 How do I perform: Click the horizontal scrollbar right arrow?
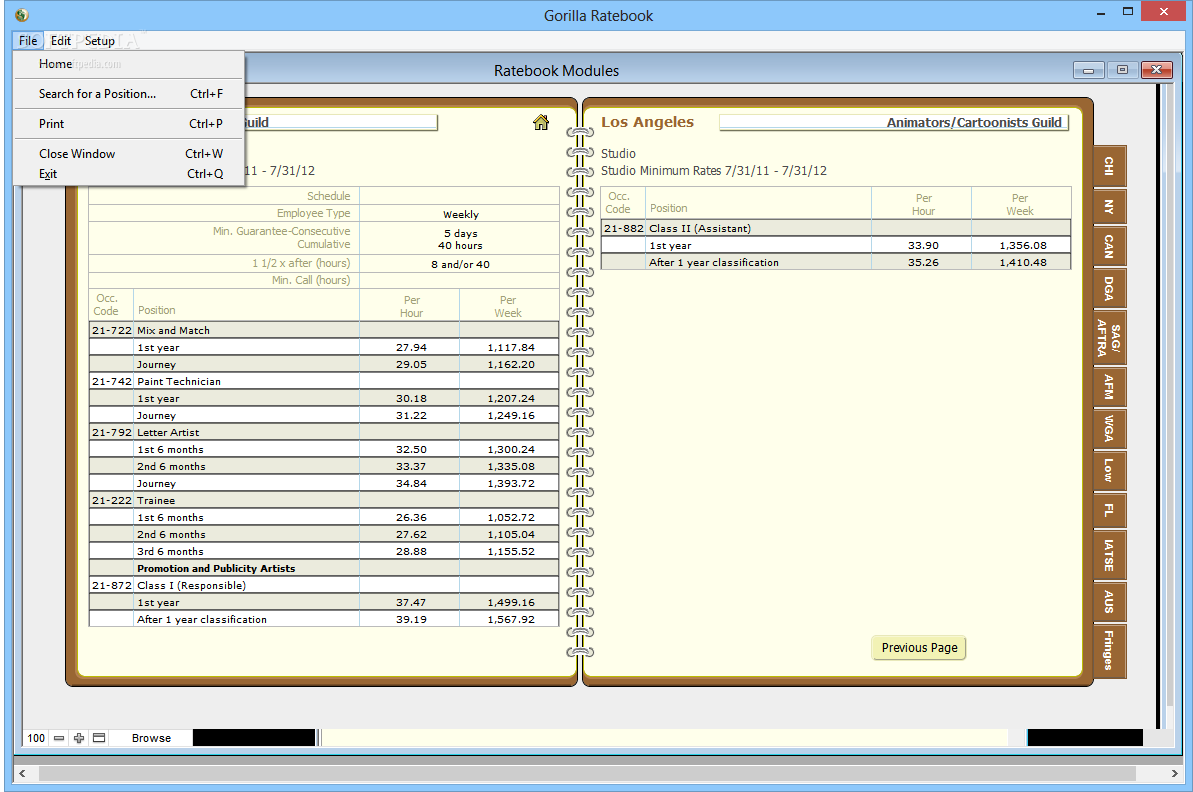click(x=1174, y=773)
